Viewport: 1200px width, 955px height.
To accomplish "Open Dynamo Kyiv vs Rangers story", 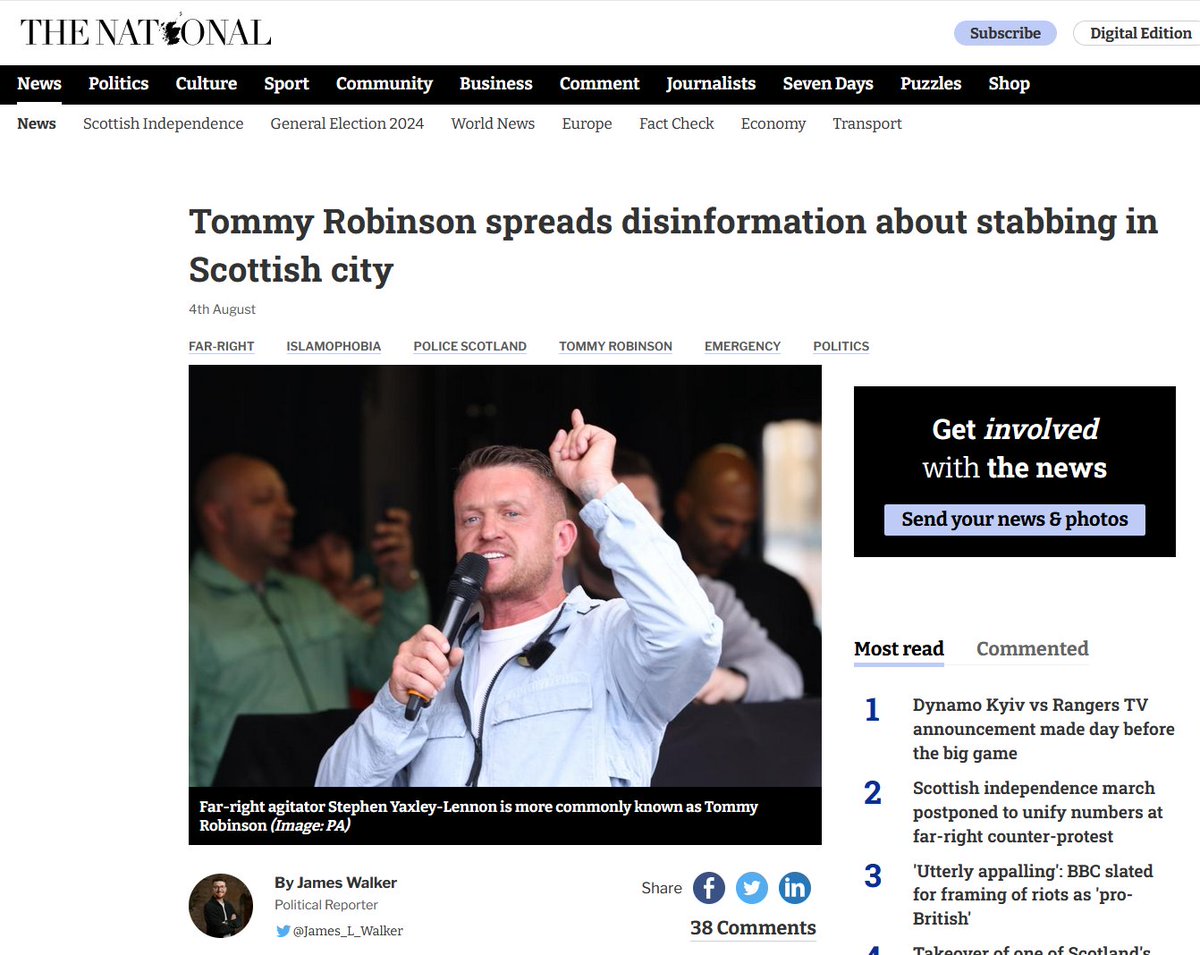I will (1043, 729).
